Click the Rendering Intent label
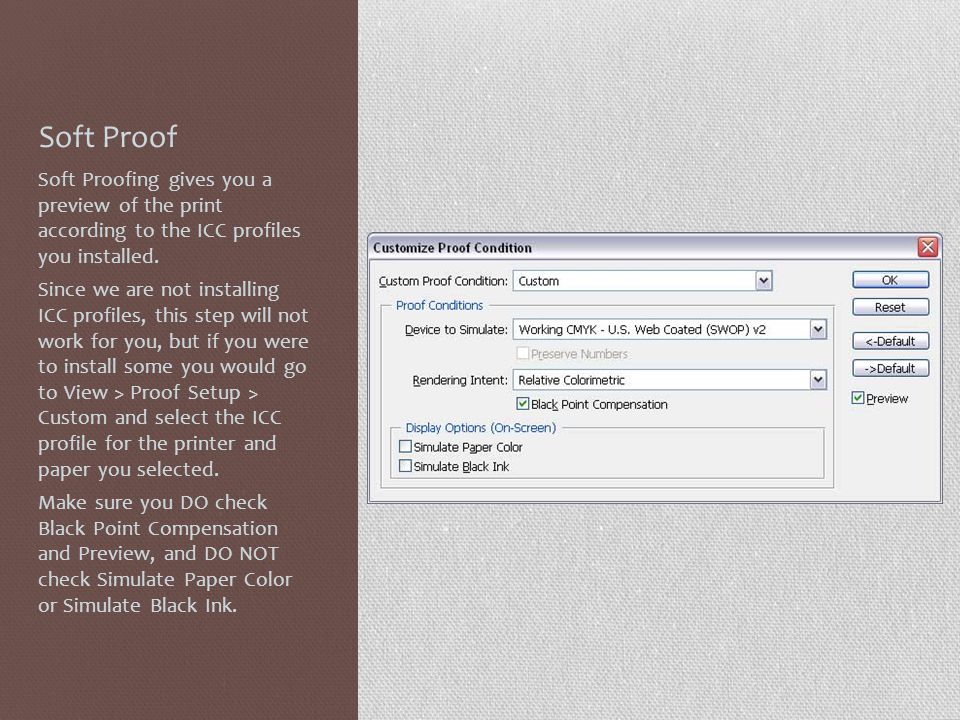 pyautogui.click(x=460, y=380)
